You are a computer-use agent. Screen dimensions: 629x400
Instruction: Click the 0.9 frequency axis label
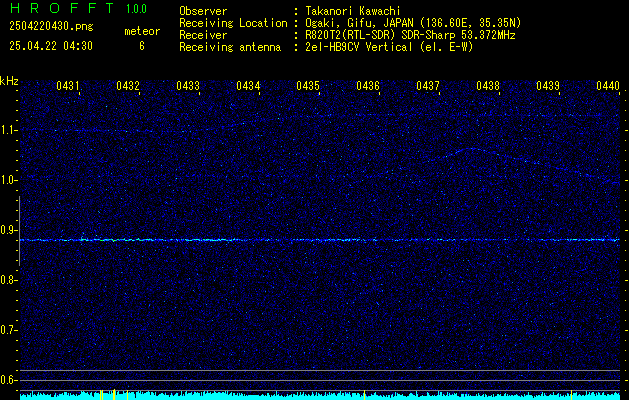tap(8, 230)
